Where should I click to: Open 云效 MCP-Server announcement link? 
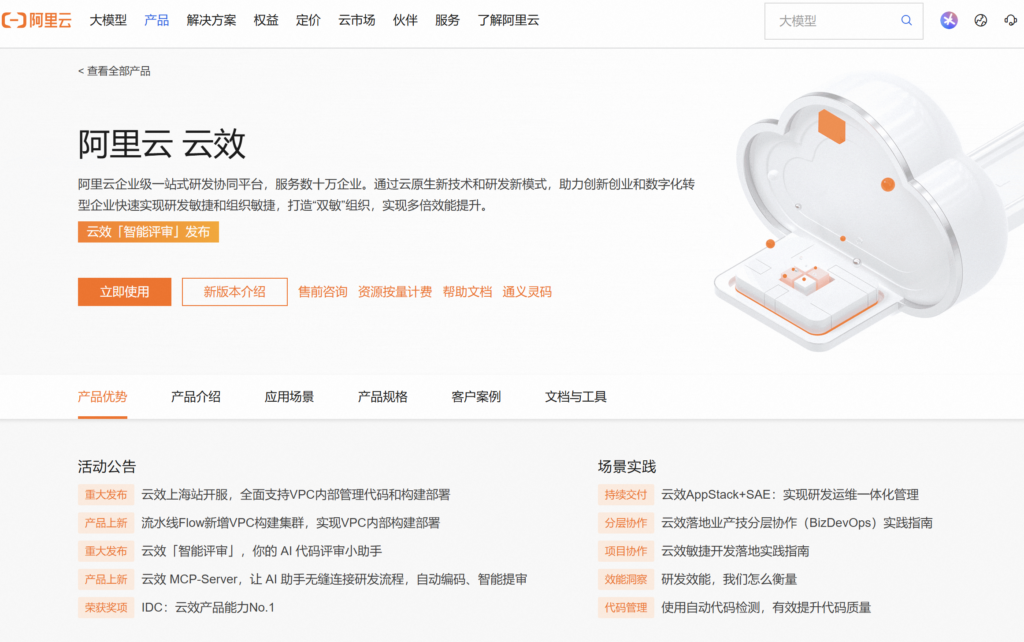334,579
